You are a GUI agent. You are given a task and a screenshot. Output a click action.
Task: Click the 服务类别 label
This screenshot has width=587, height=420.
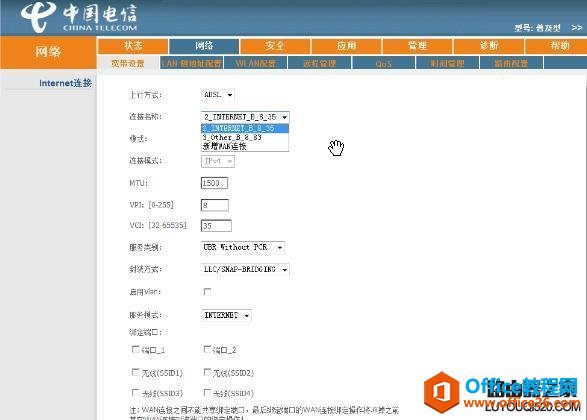pos(146,247)
